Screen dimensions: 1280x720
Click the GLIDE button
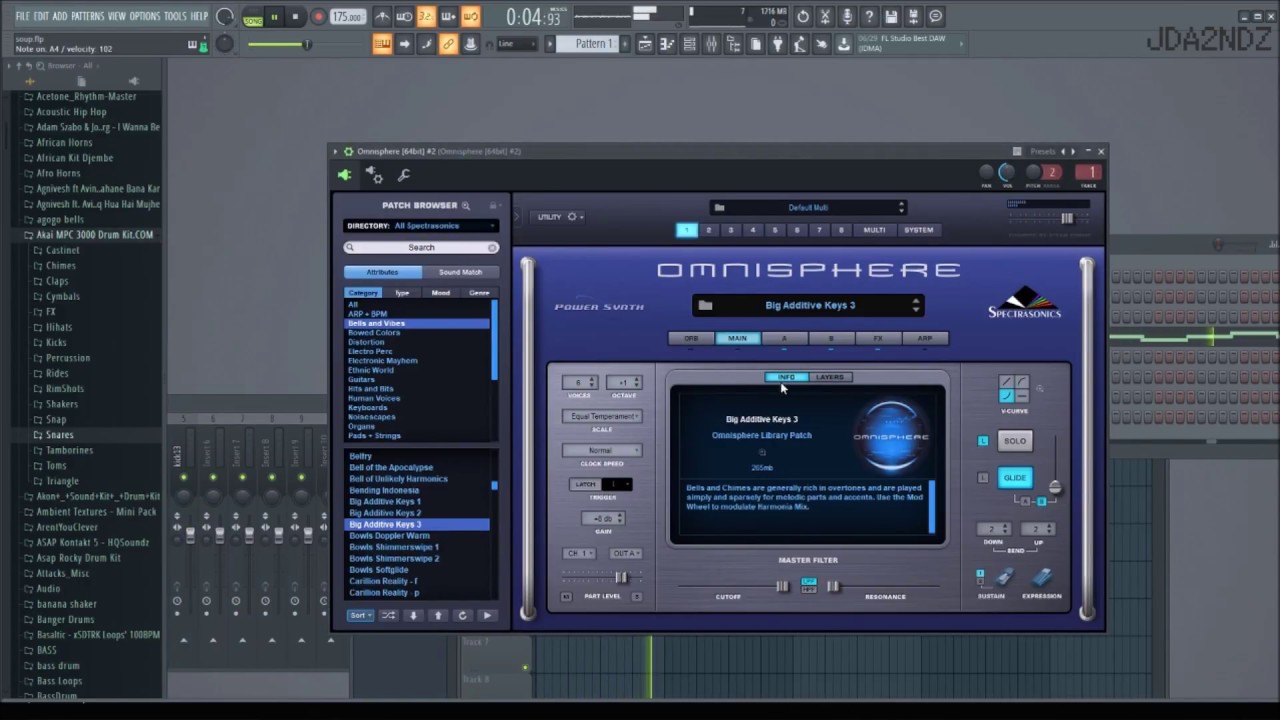[x=1015, y=478]
